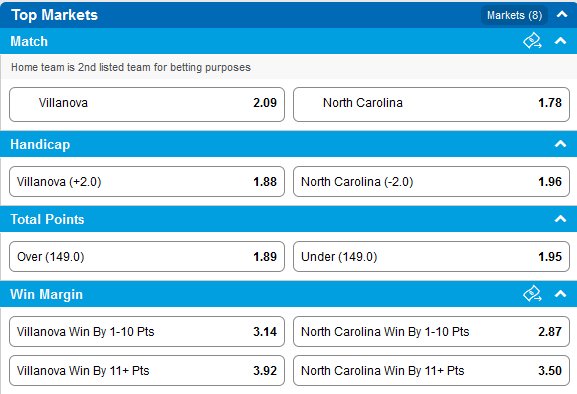This screenshot has width=577, height=394.
Task: Collapse the Top Markets section
Action: [x=562, y=15]
